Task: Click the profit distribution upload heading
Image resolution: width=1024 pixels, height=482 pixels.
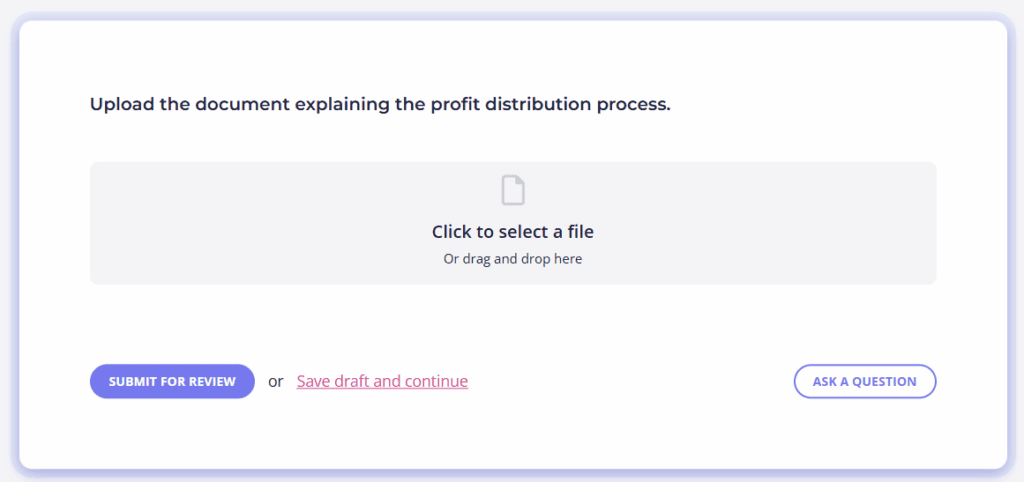Action: (380, 104)
